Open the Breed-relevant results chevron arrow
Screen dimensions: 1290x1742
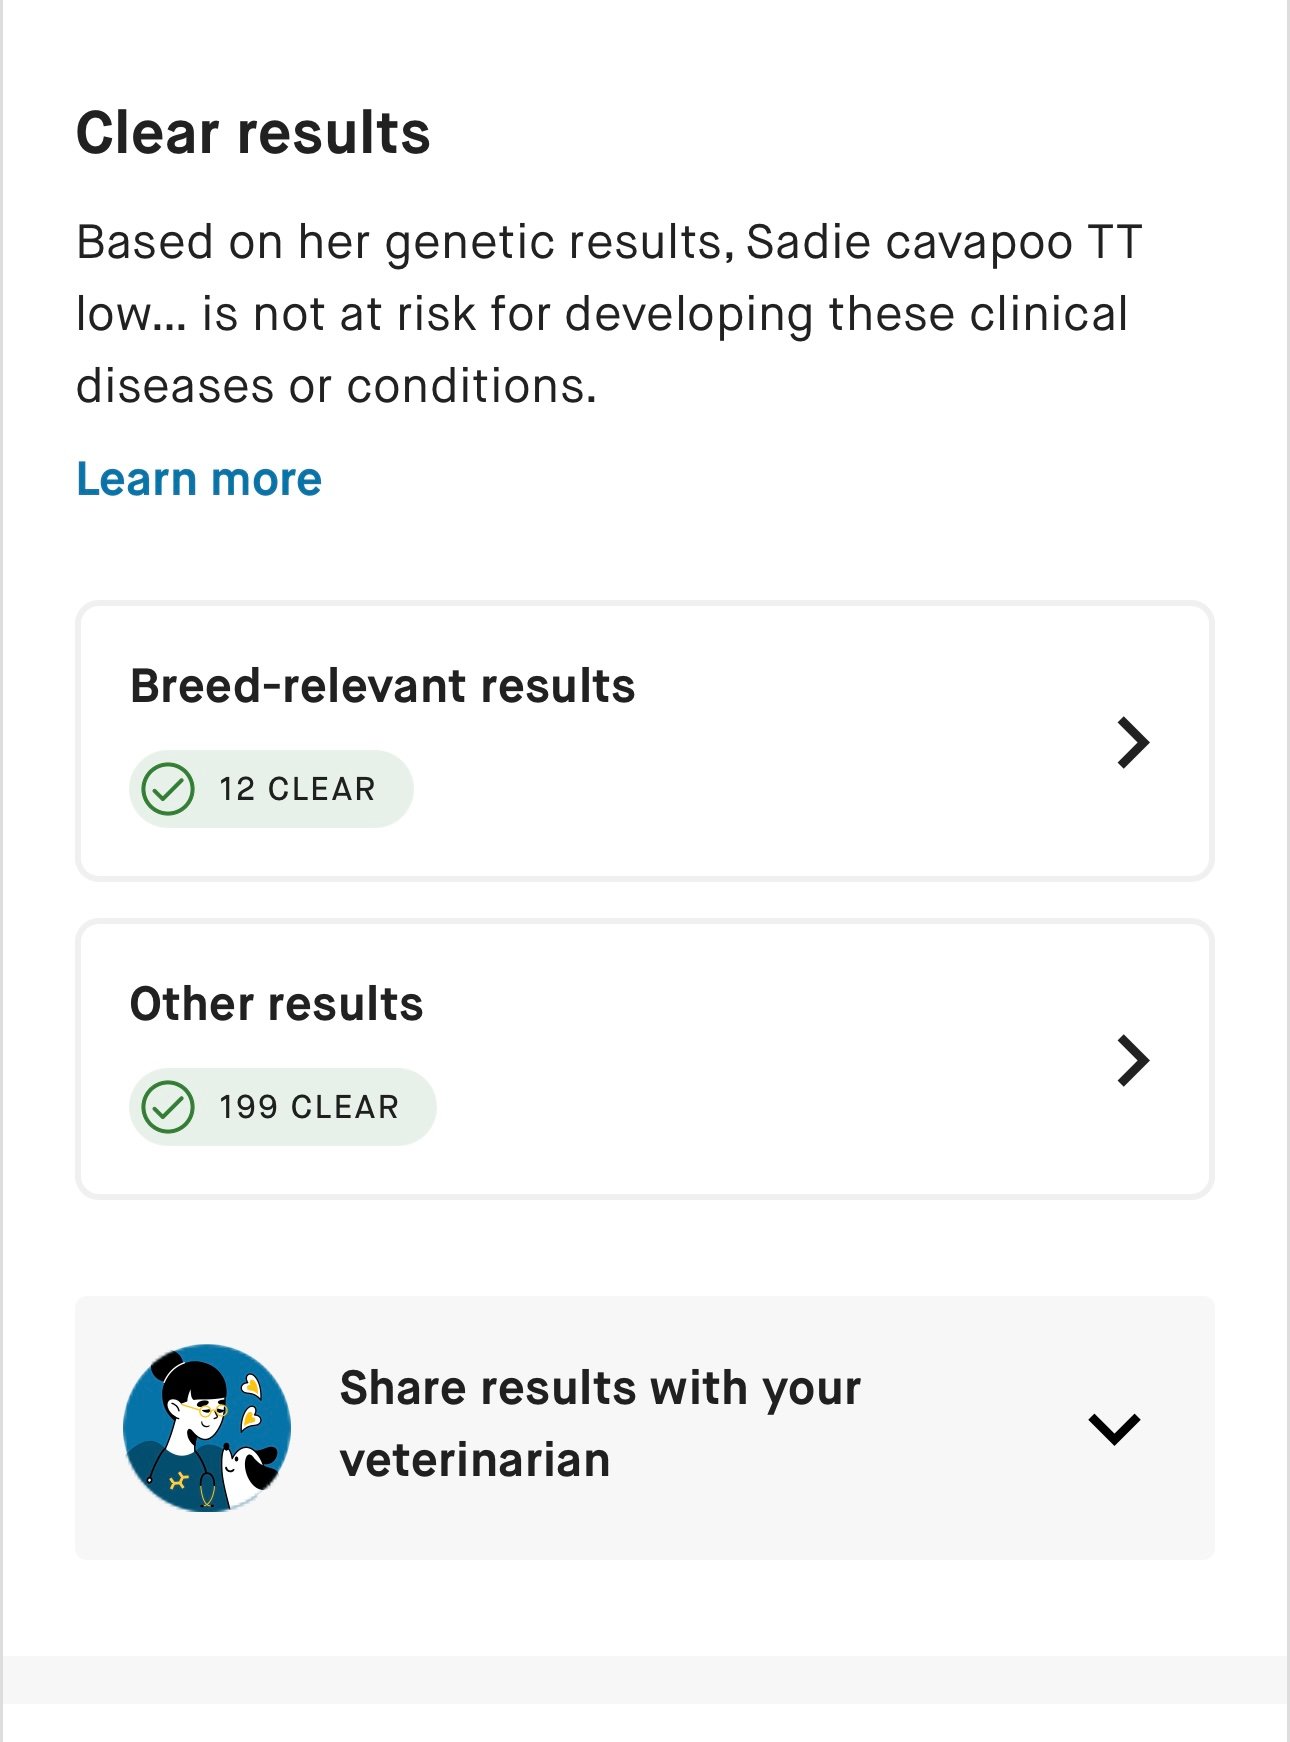coord(1133,742)
